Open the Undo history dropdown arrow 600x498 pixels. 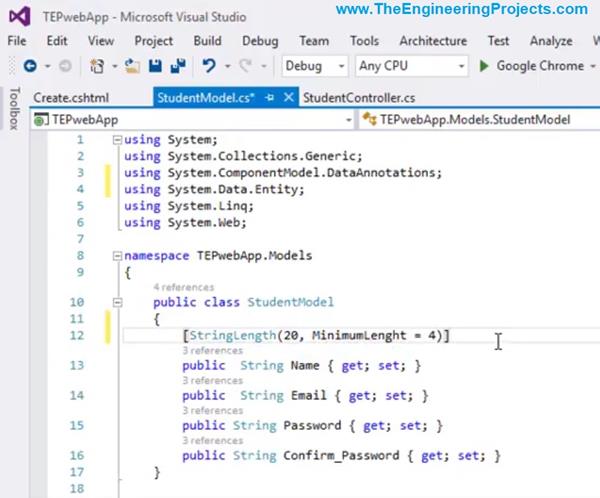click(228, 67)
